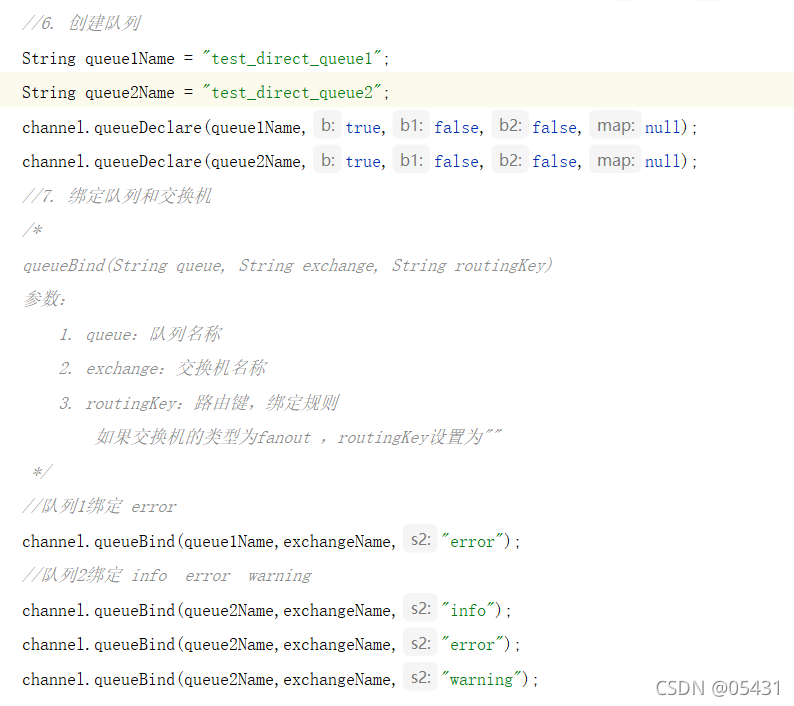Click the comment closer '*/'
Viewport: 794px width, 706px height.
[42, 472]
